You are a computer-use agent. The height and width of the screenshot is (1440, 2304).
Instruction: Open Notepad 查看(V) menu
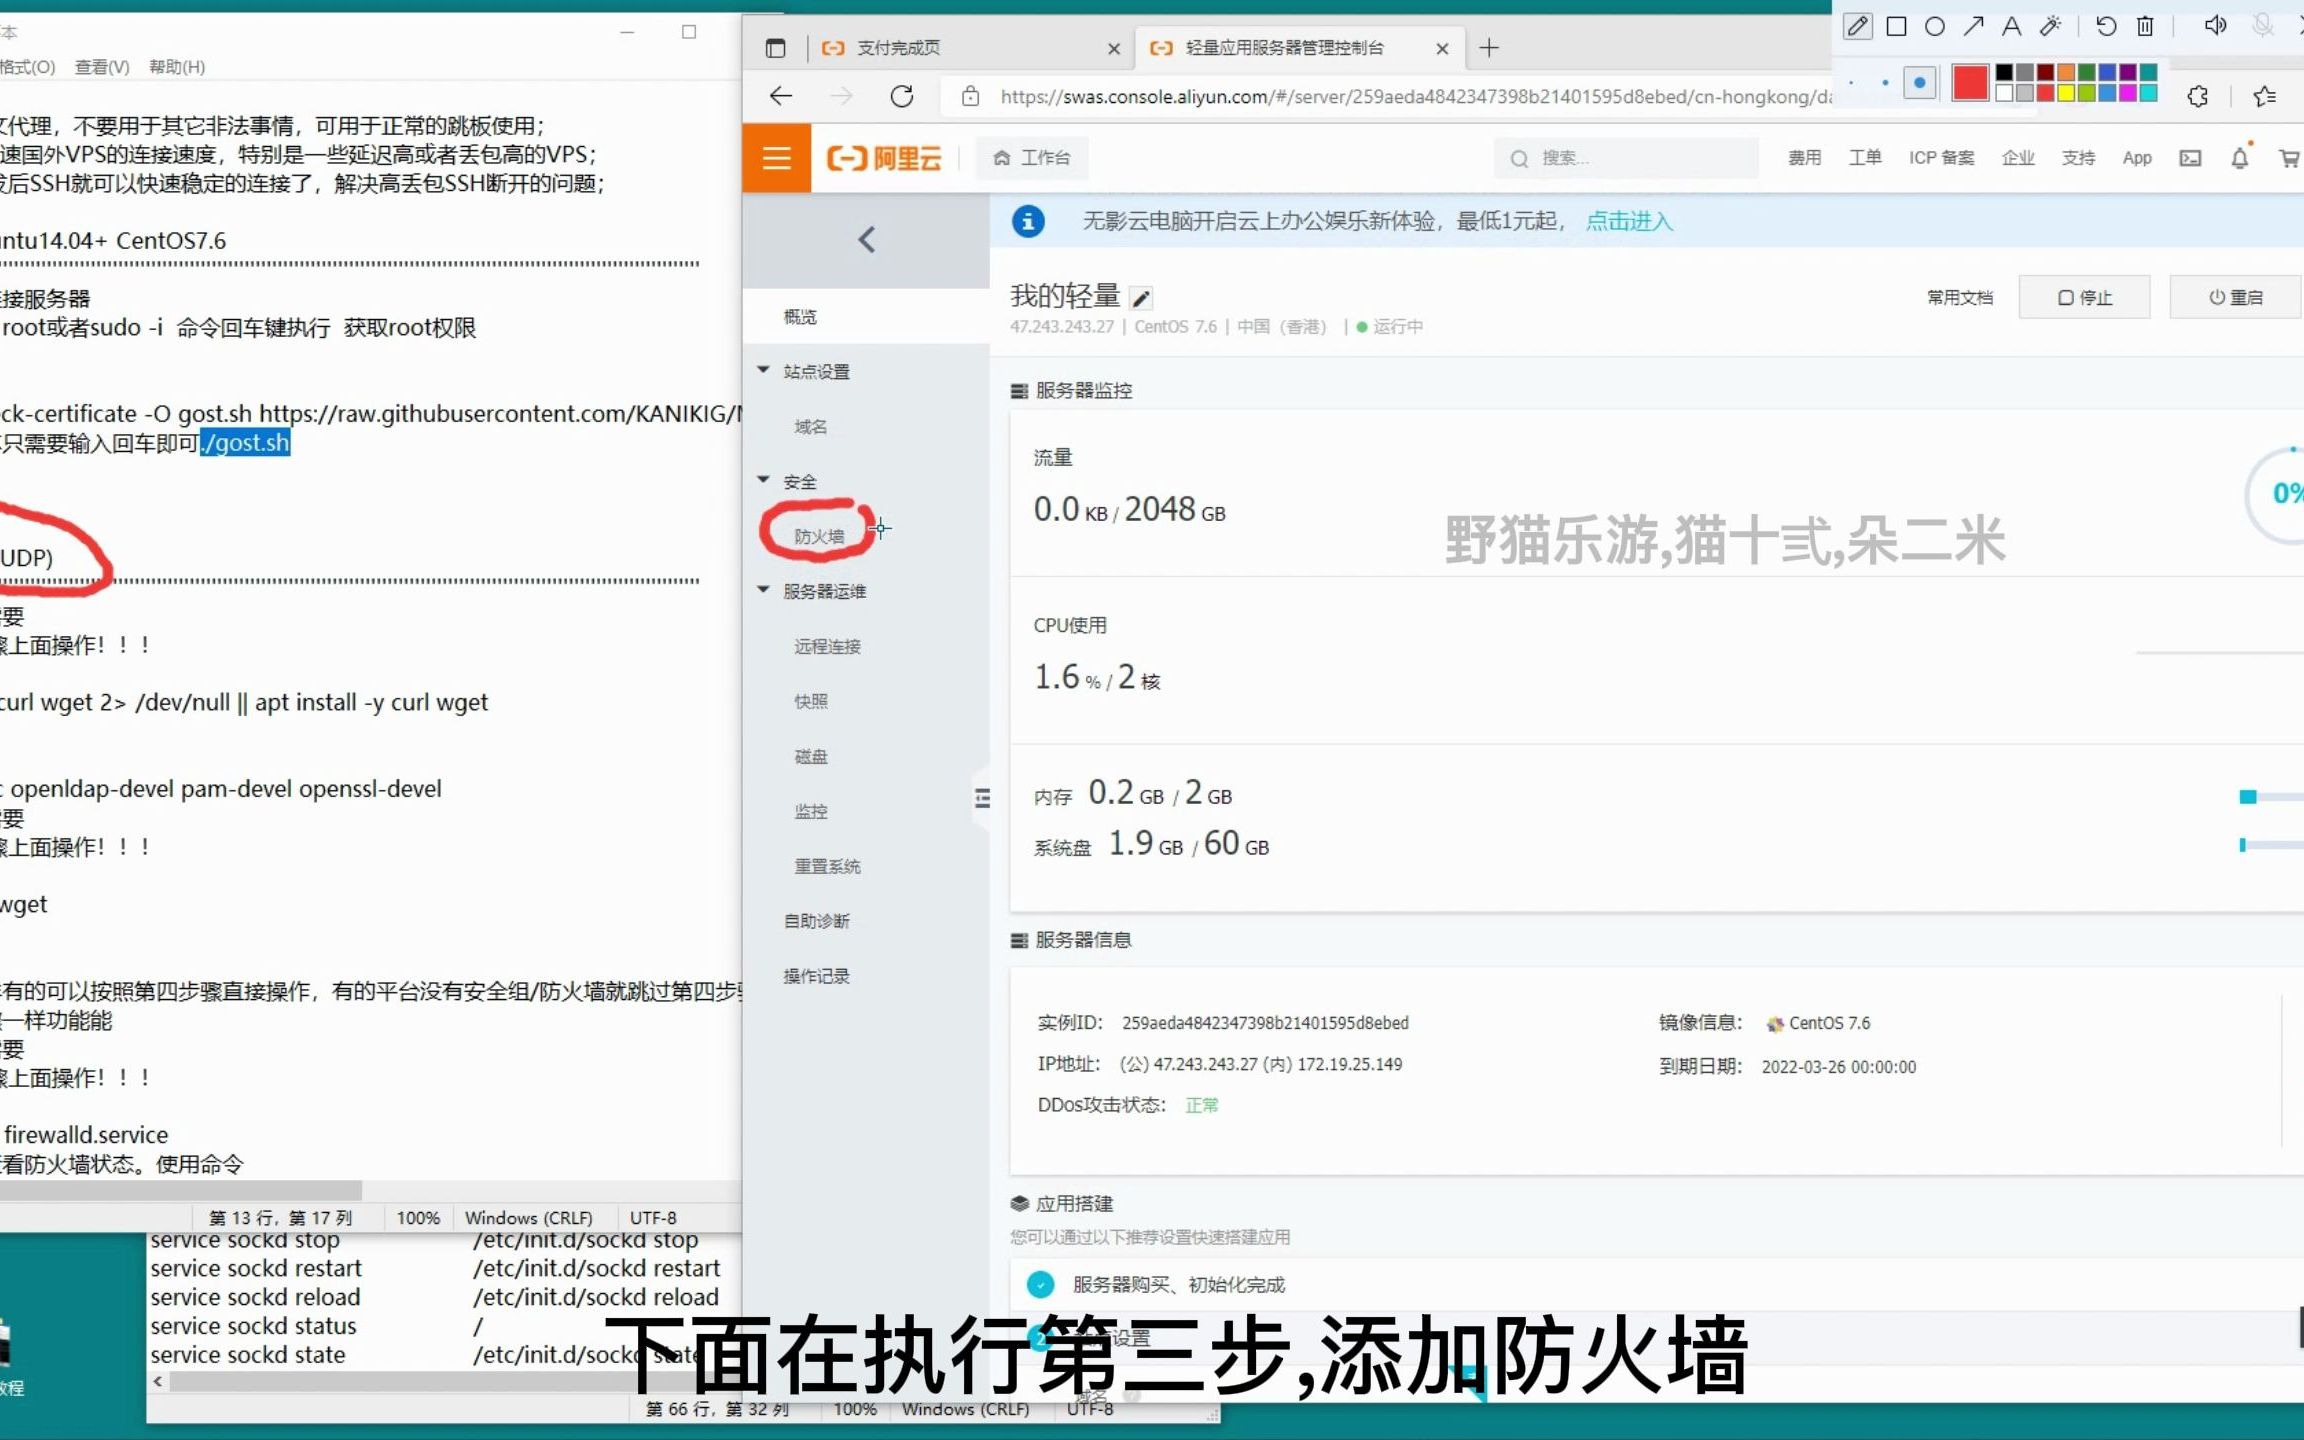[102, 67]
